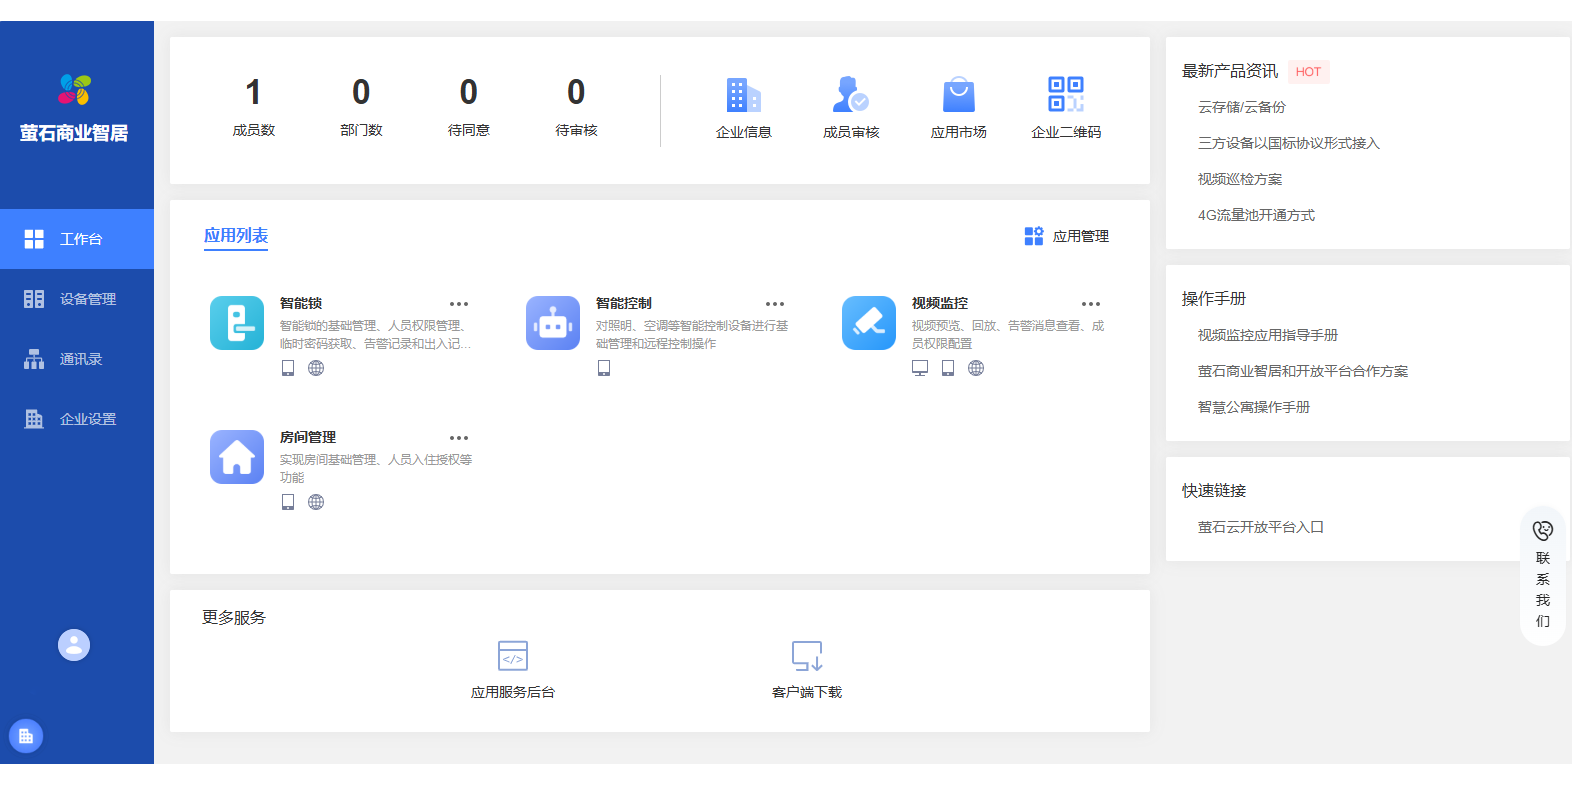The width and height of the screenshot is (1572, 786).
Task: Launch the 智能控制 robot icon
Action: pyautogui.click(x=553, y=323)
